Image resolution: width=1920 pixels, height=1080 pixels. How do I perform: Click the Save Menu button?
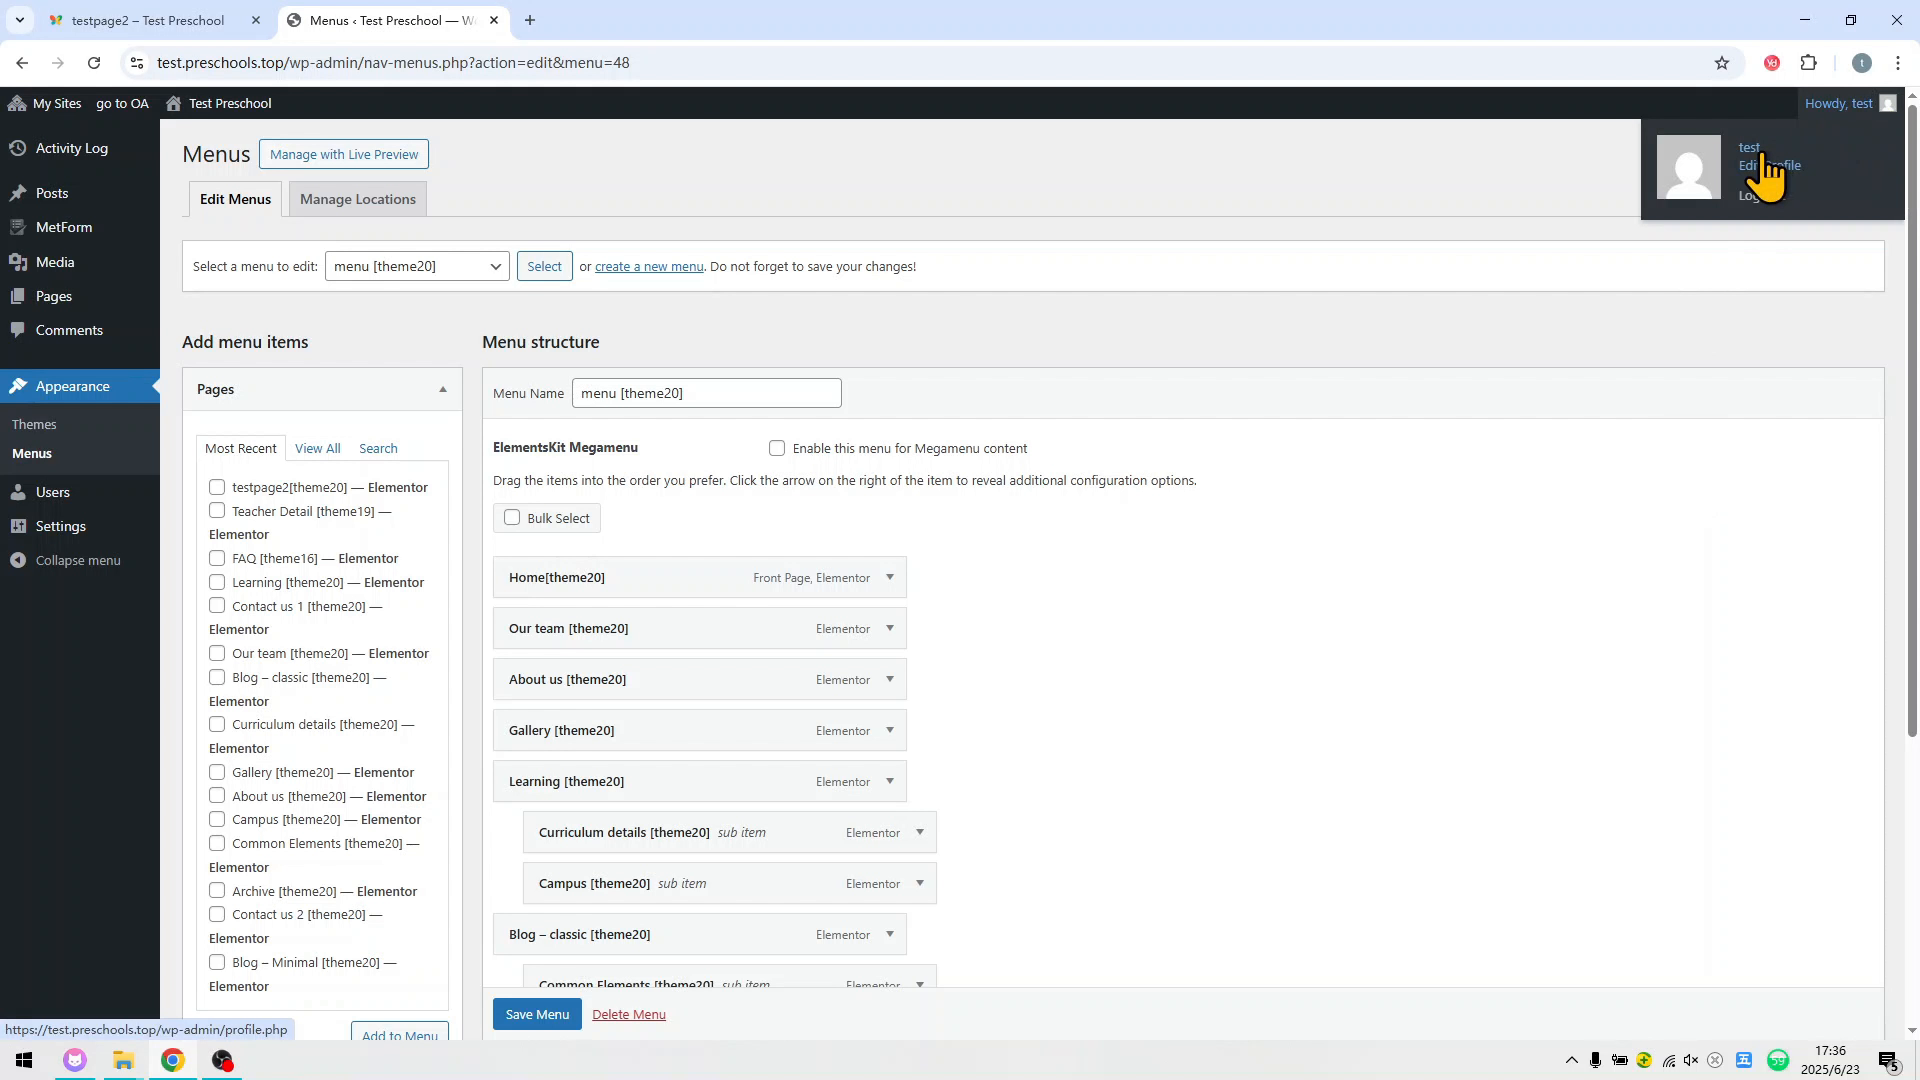537,1014
